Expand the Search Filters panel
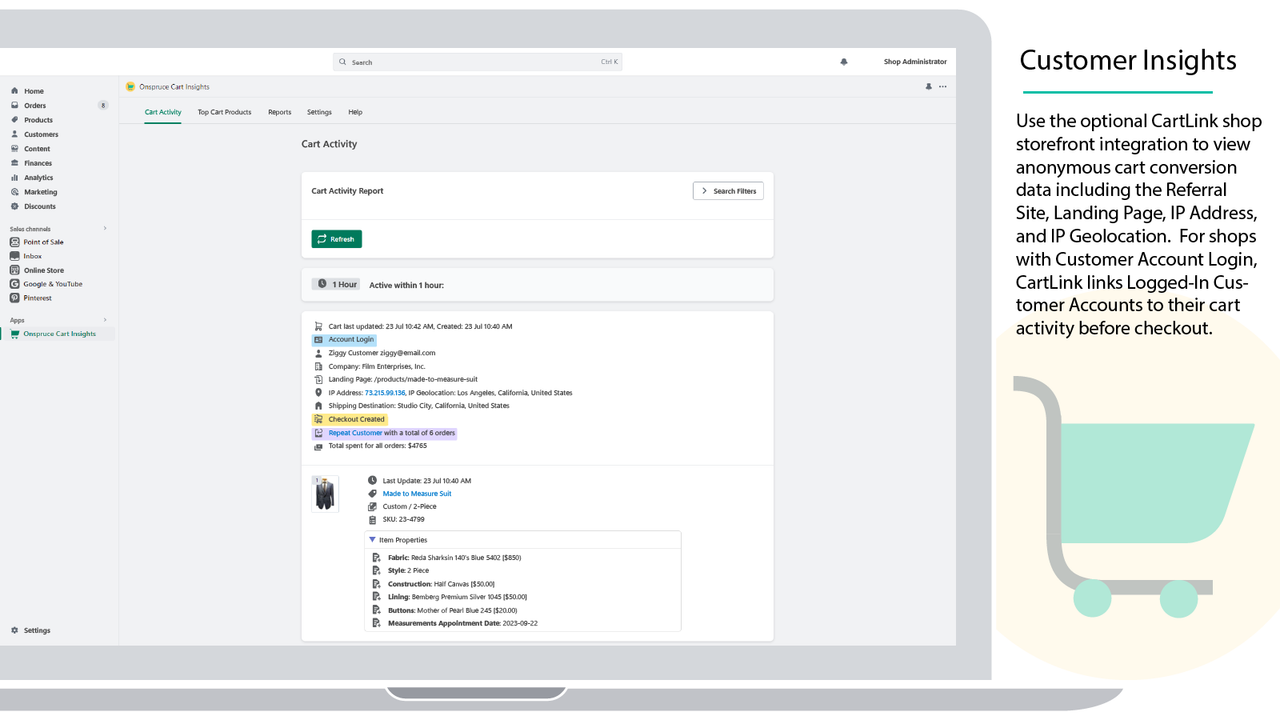1280x720 pixels. [x=728, y=191]
